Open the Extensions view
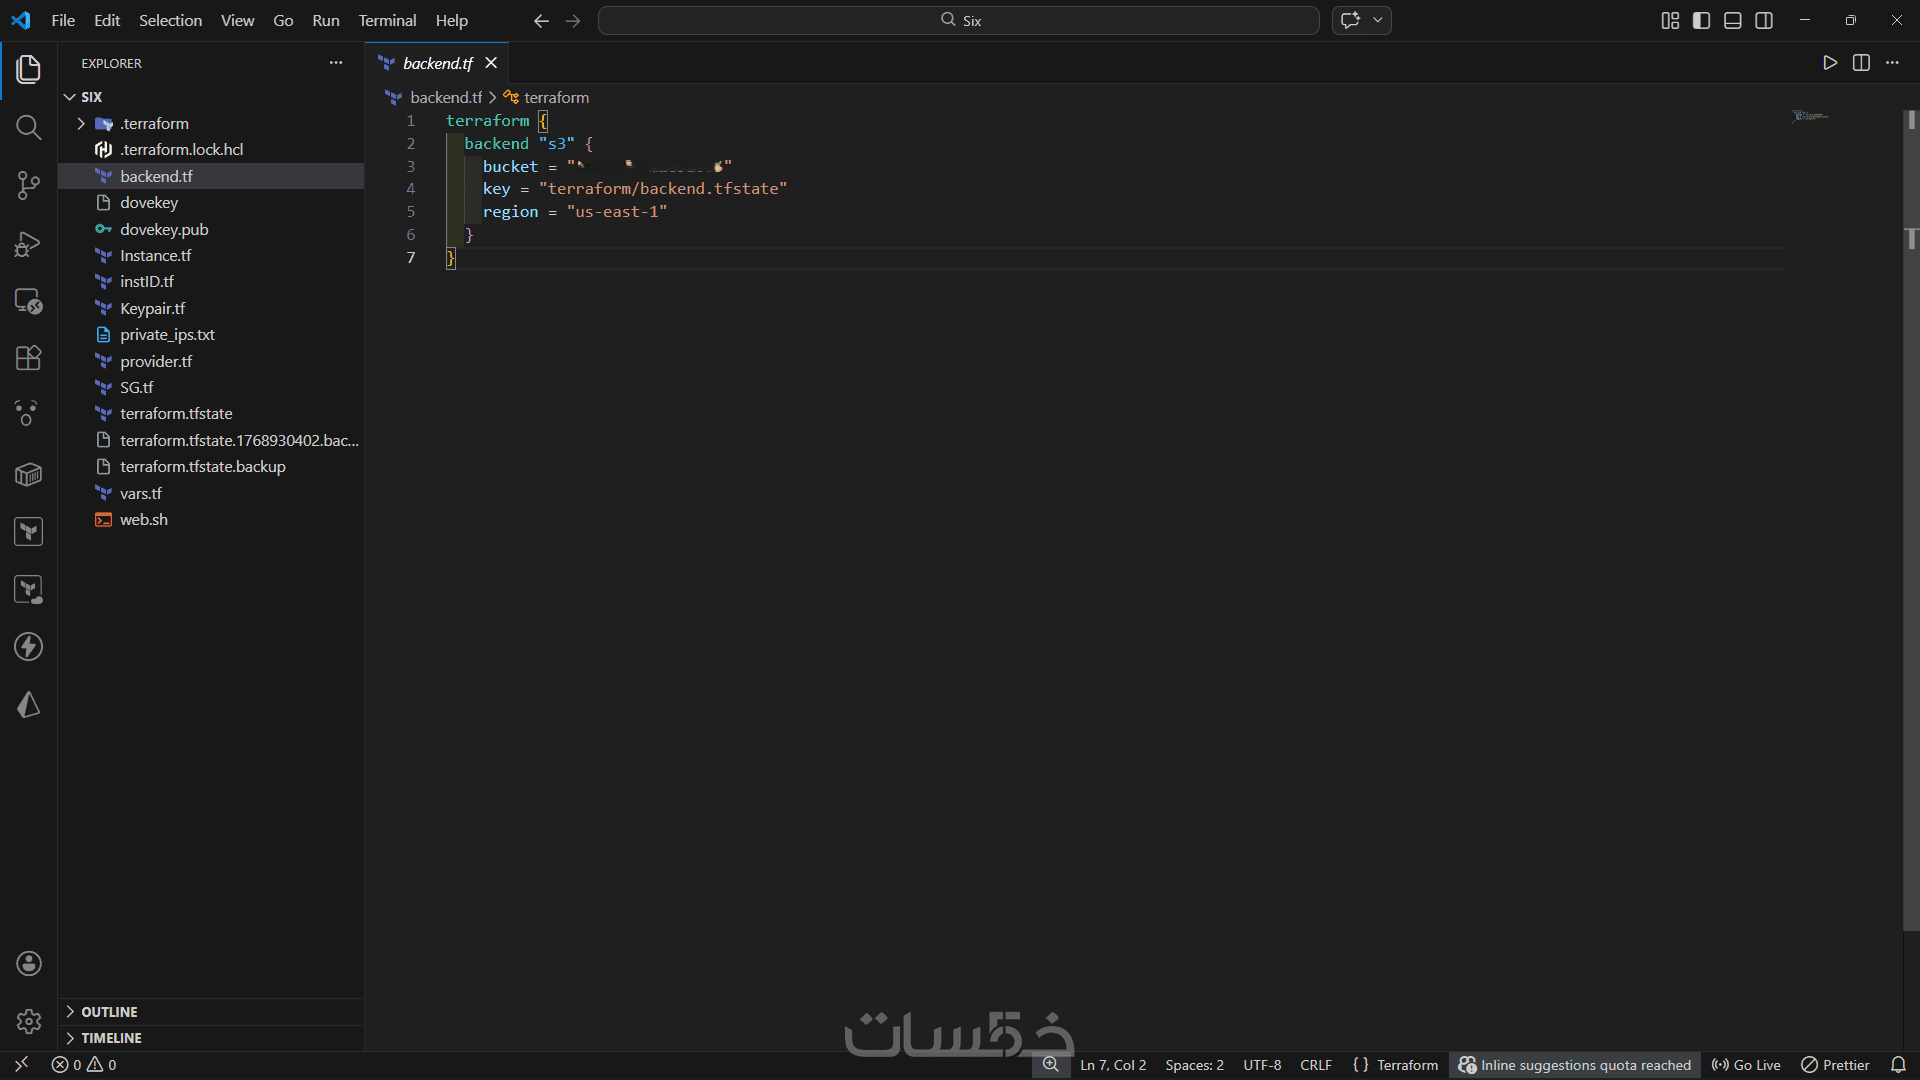Viewport: 1920px width, 1080px height. pyautogui.click(x=28, y=358)
